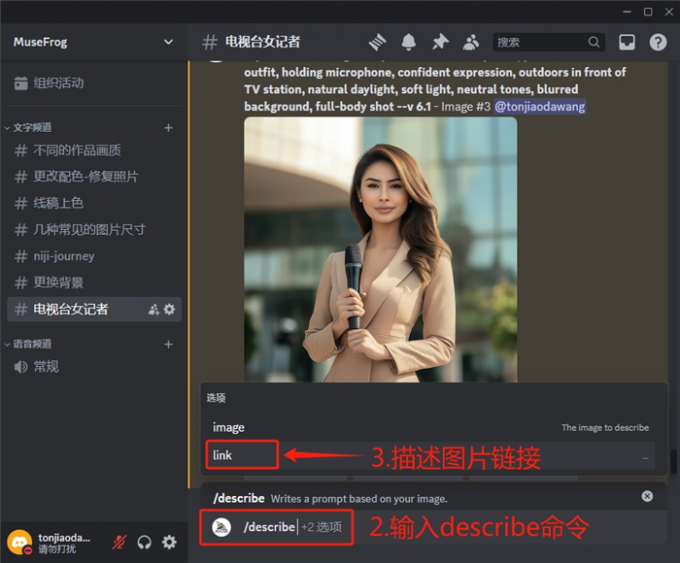
Task: Click the tonjiaoda... username panel
Action: pyautogui.click(x=64, y=543)
